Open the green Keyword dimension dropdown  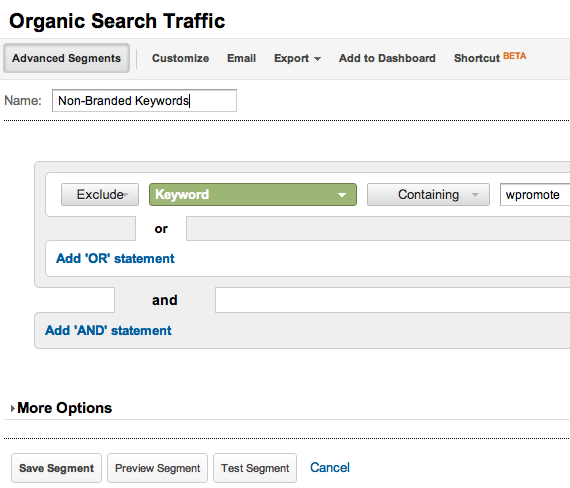[253, 195]
